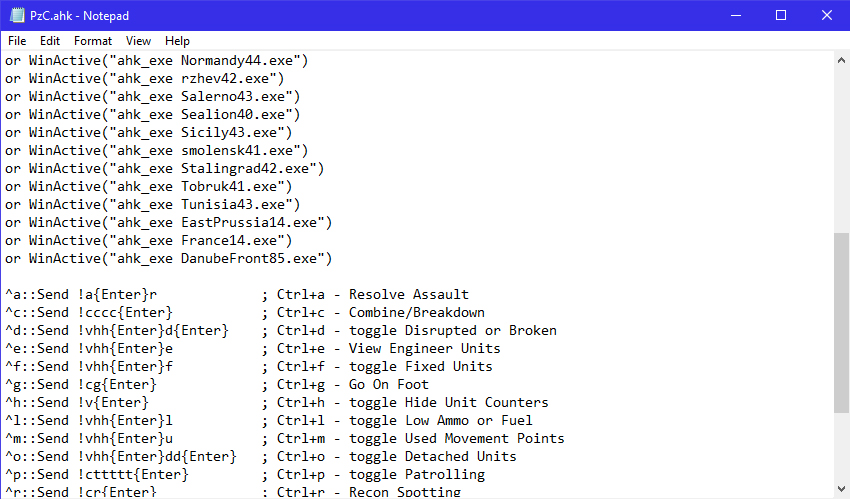Open the Format menu
The image size is (850, 499).
93,41
